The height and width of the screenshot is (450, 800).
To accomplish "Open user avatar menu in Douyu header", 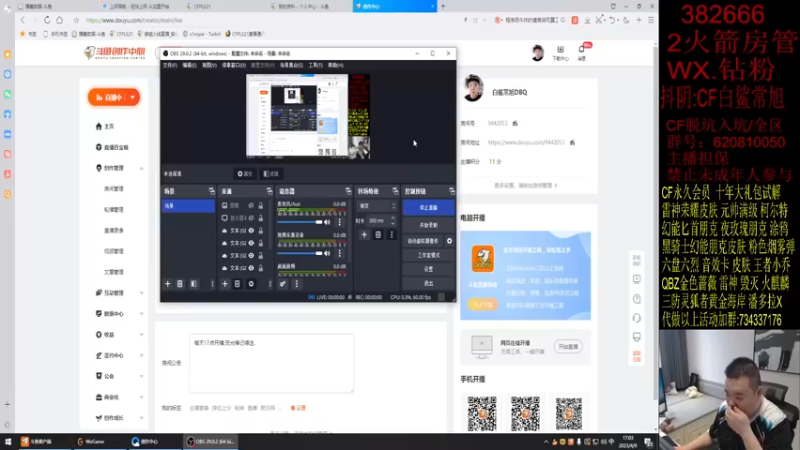I will point(537,53).
